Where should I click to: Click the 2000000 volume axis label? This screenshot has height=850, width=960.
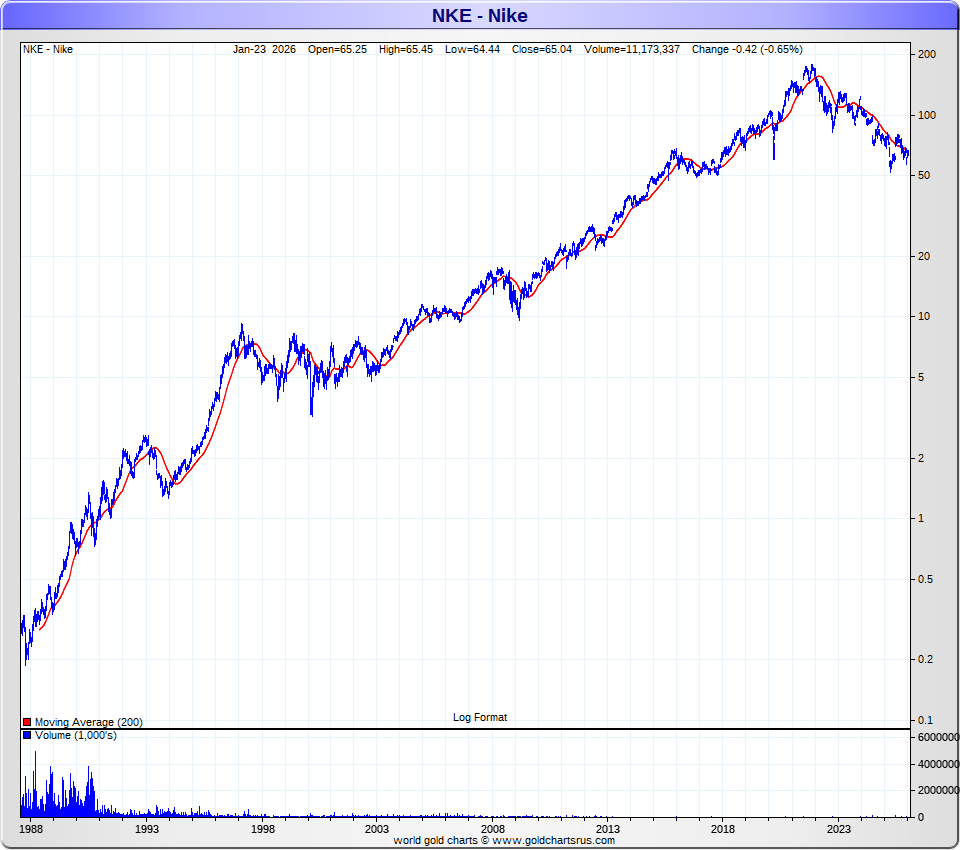(938, 791)
